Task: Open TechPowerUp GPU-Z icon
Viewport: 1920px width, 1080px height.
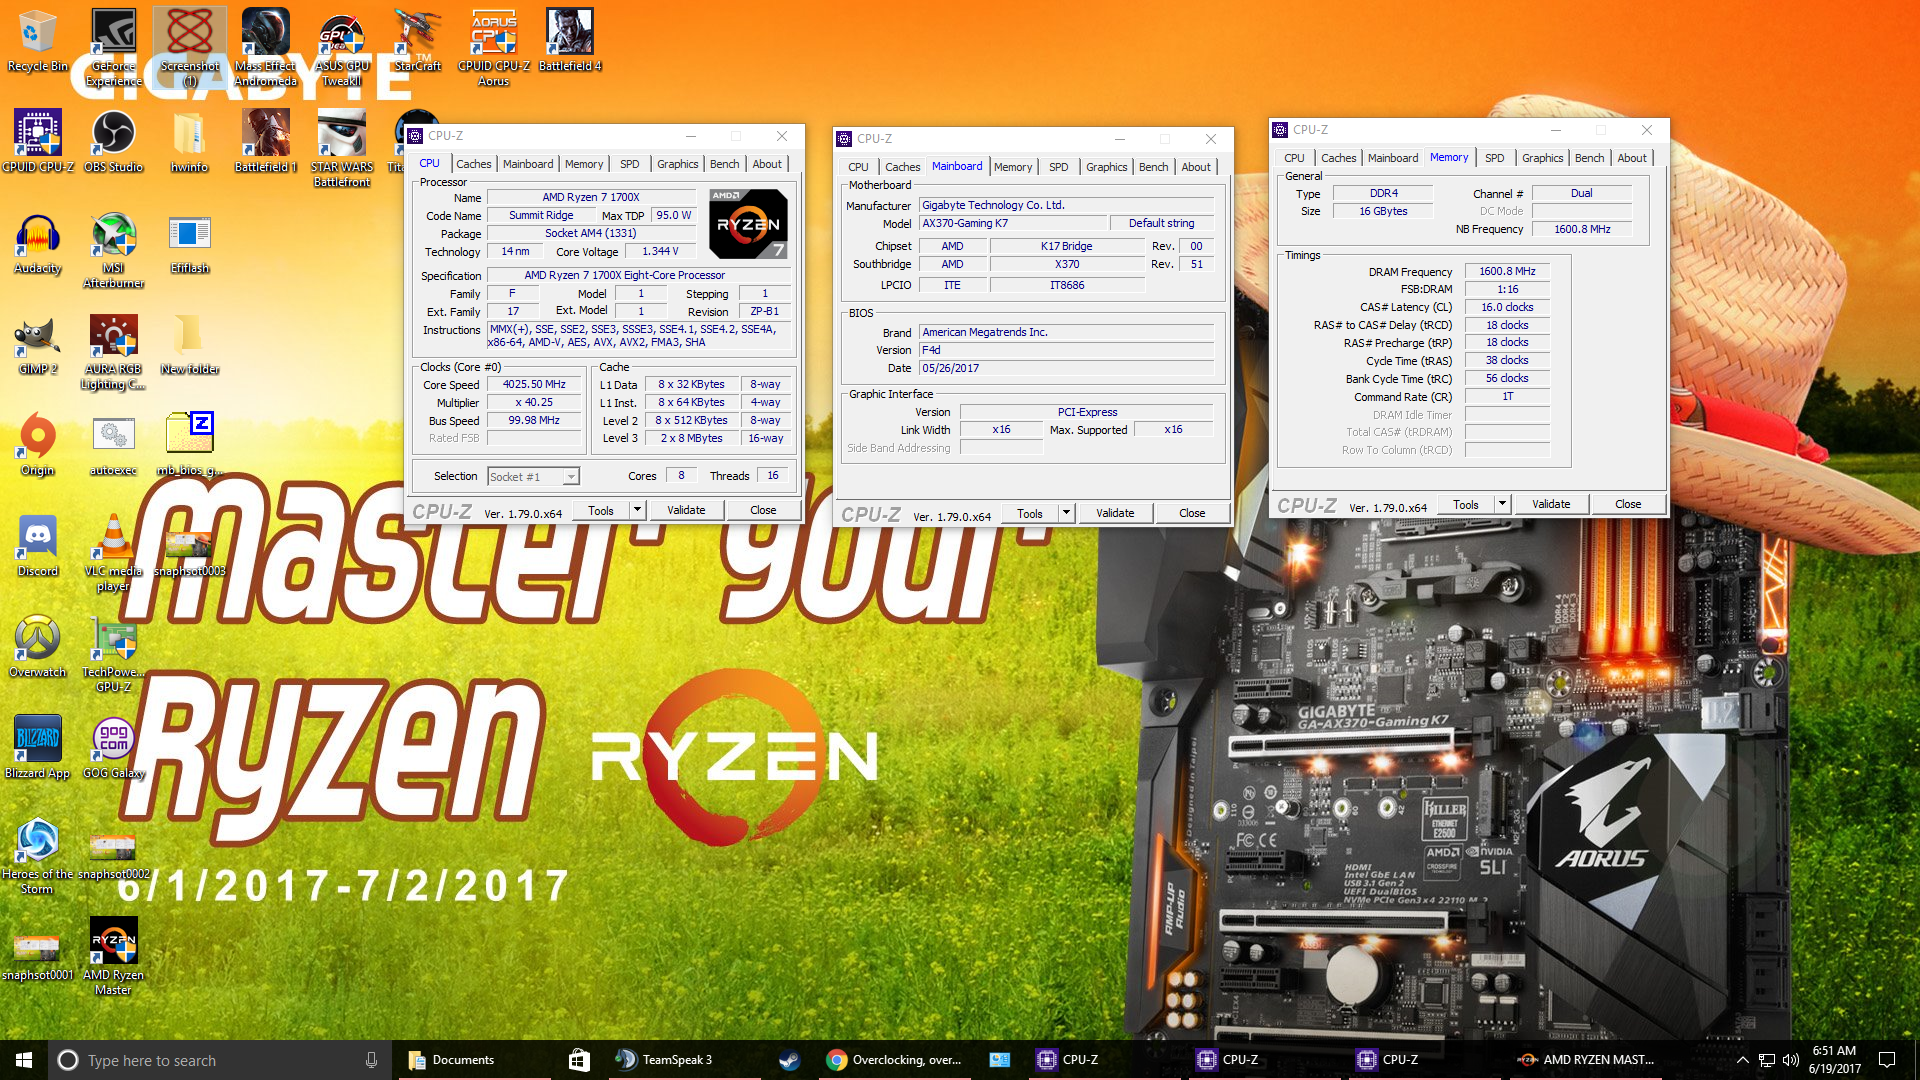Action: [x=113, y=655]
